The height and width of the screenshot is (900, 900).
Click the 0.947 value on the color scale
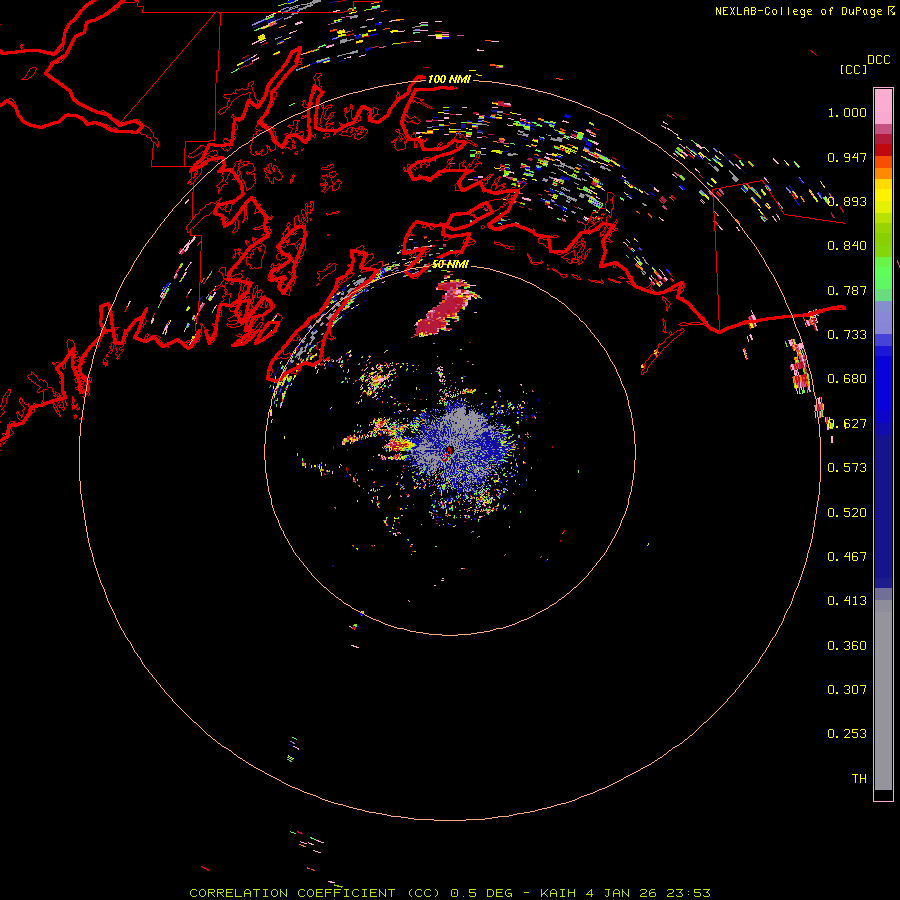(x=847, y=157)
